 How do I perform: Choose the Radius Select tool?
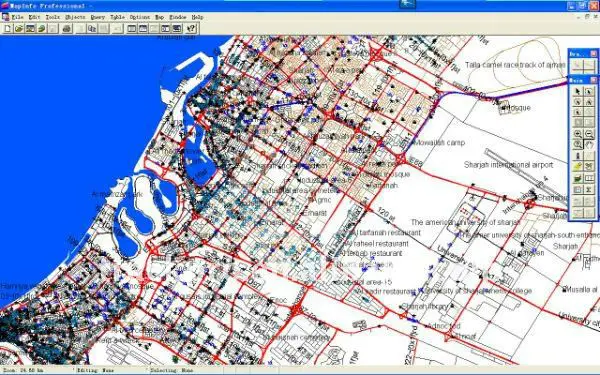[x=578, y=102]
